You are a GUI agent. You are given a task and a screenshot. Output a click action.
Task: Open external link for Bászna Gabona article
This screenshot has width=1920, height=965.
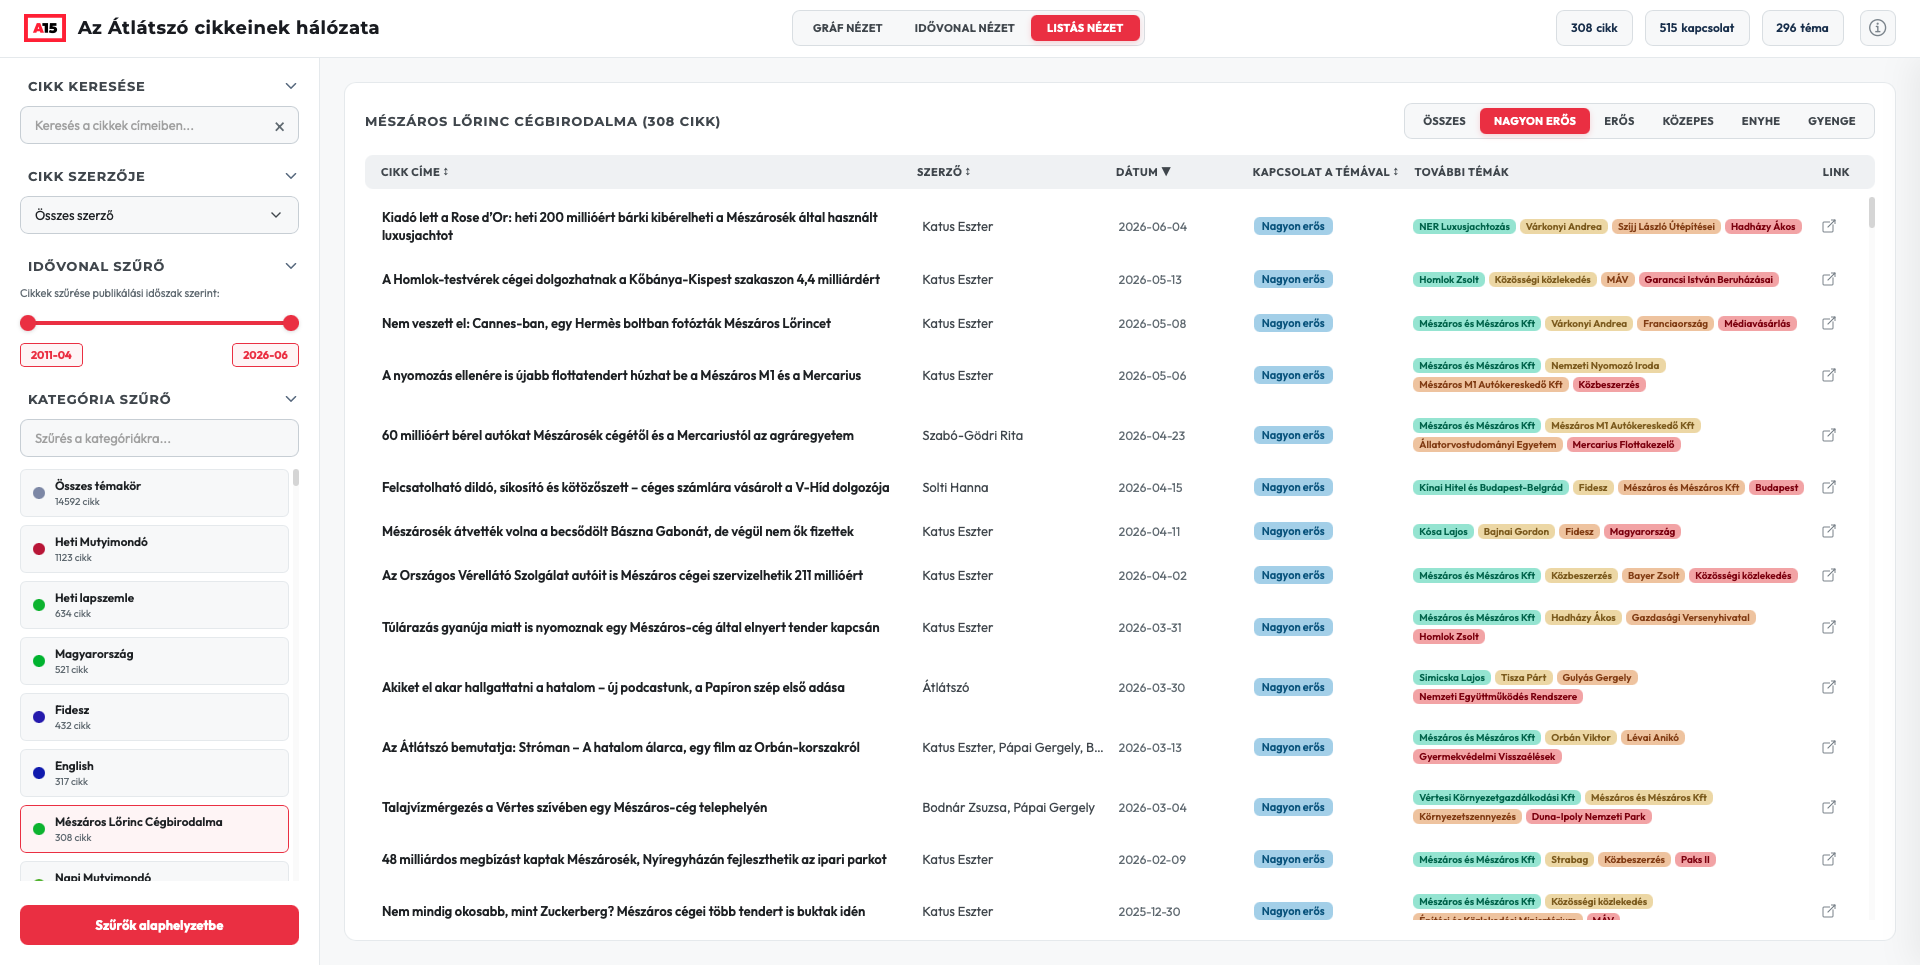coord(1829,531)
